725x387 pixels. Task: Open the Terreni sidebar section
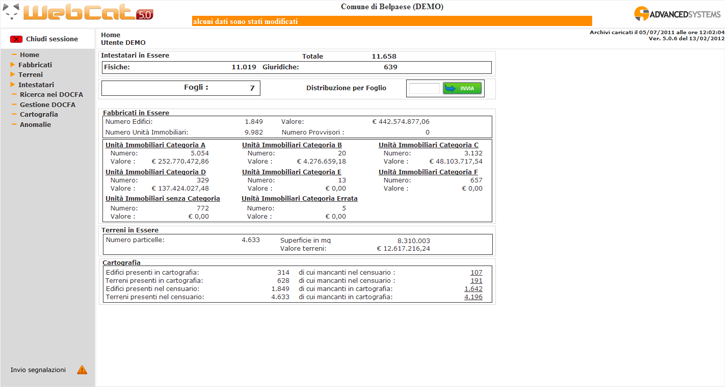(x=31, y=74)
